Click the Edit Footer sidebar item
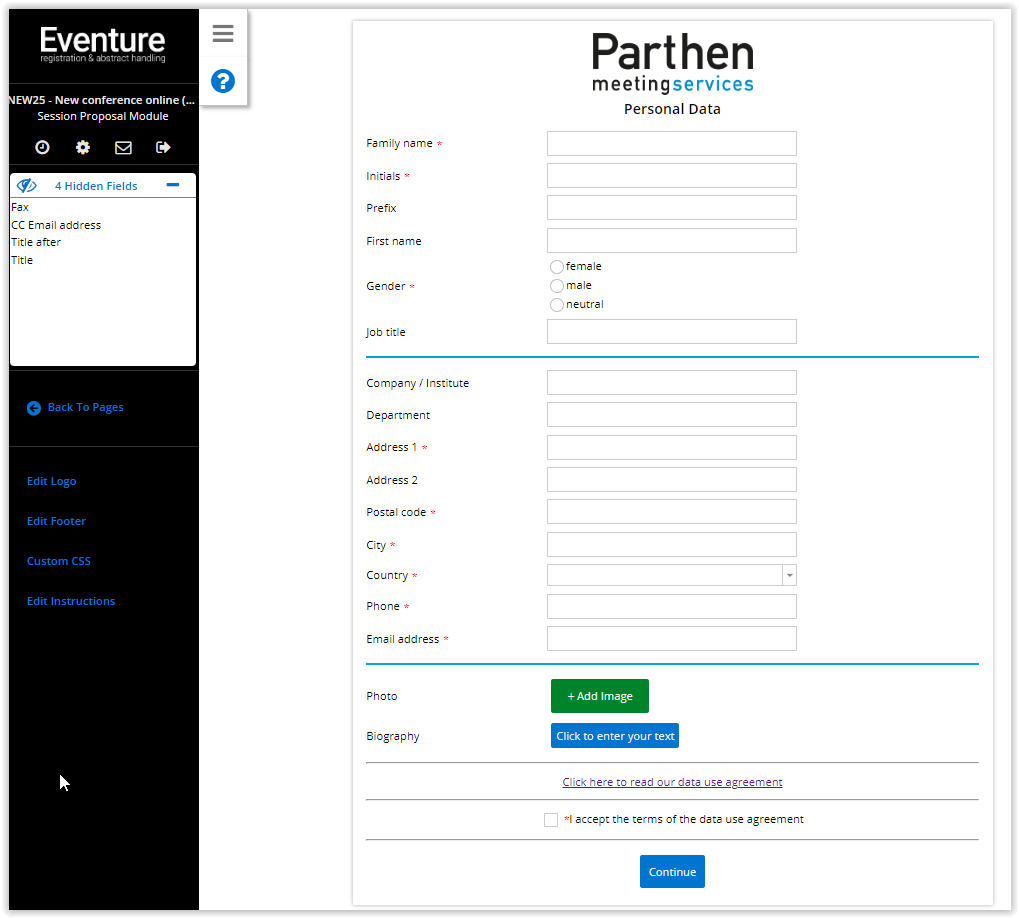 56,521
